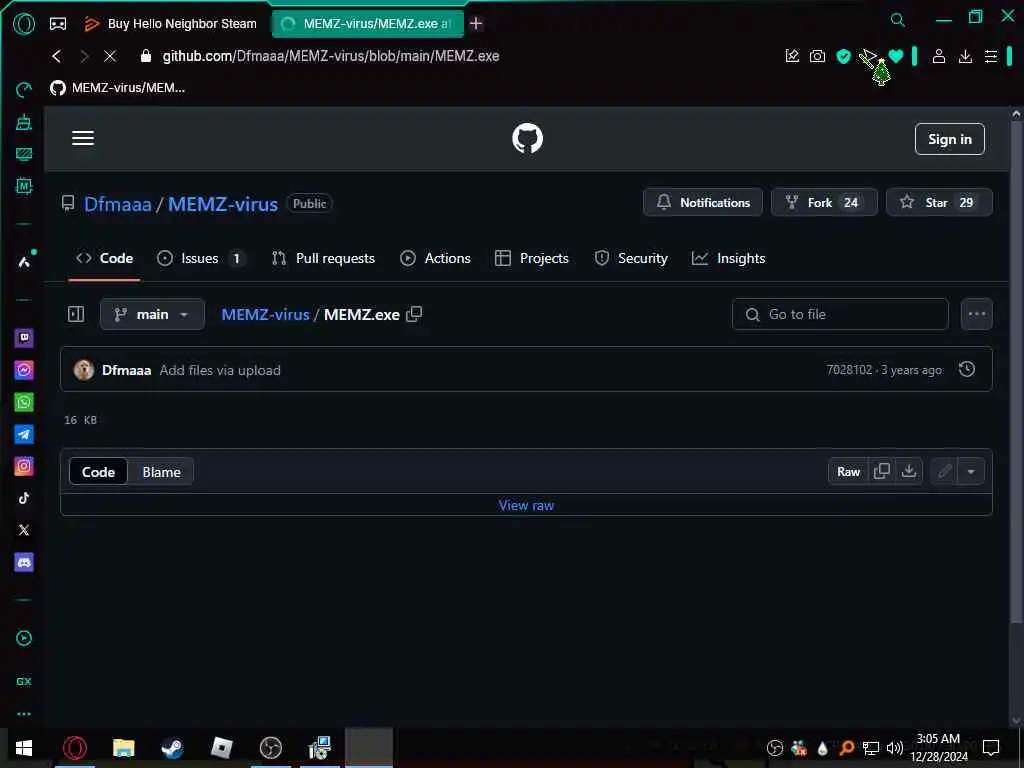Click the View raw link

click(526, 505)
